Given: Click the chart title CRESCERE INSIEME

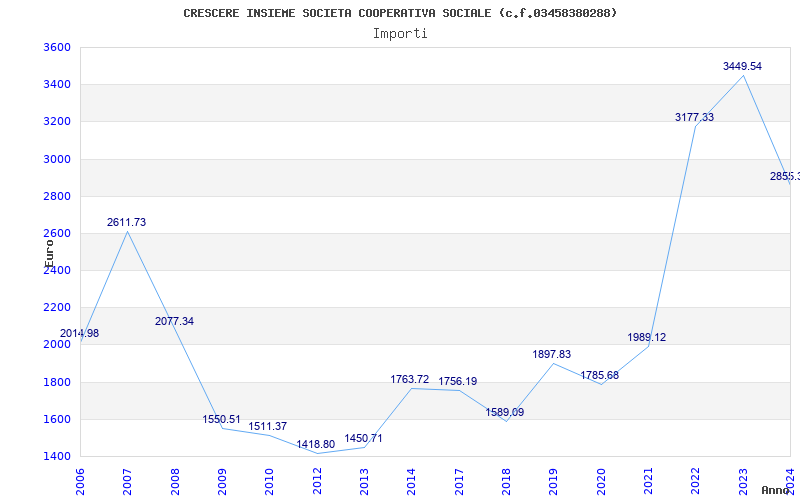Looking at the screenshot, I should 400,13.
